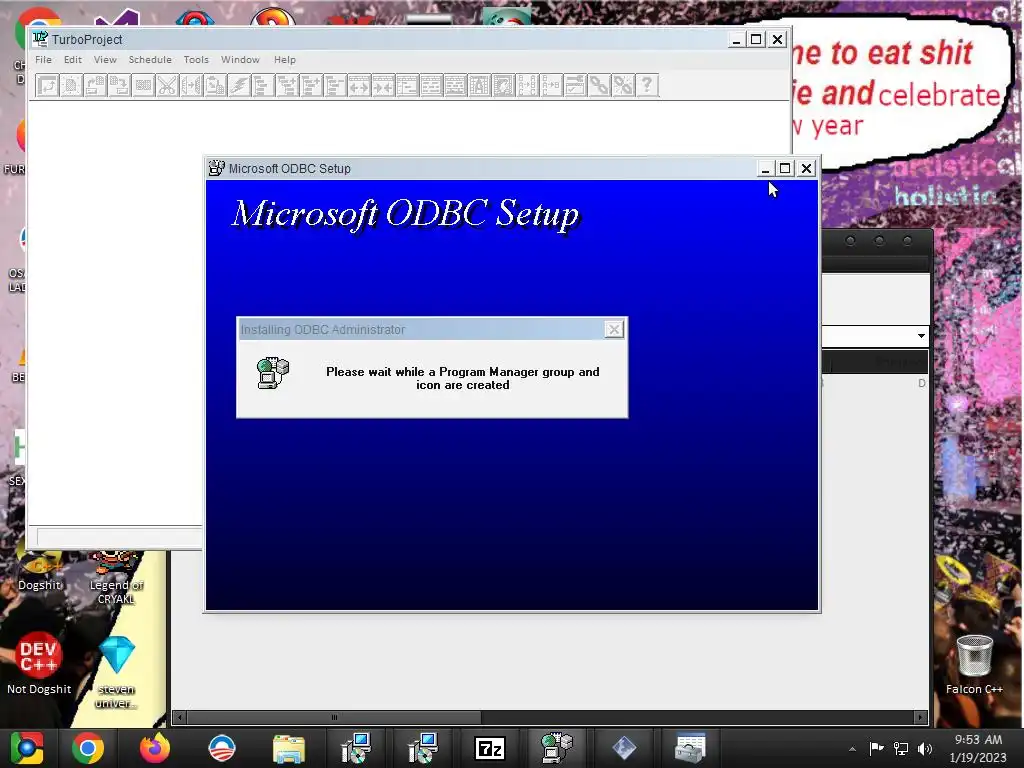Image resolution: width=1024 pixels, height=768 pixels.
Task: Open the File menu in TurboProject
Action: click(43, 59)
